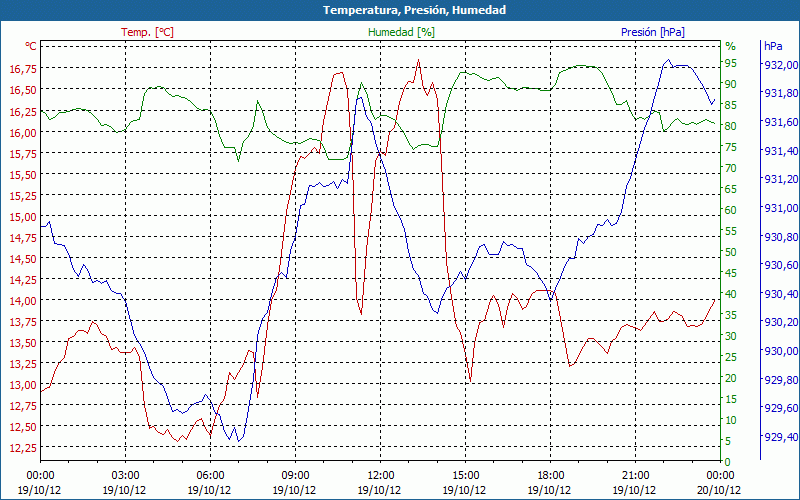This screenshot has width=800, height=500.
Task: Click pressure axis value '929,40'
Action: (x=779, y=437)
